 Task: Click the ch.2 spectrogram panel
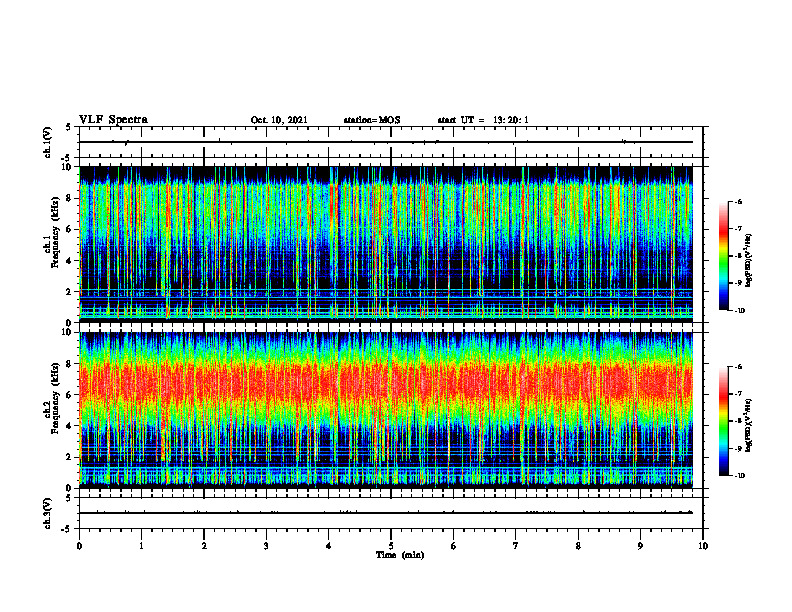click(386, 410)
